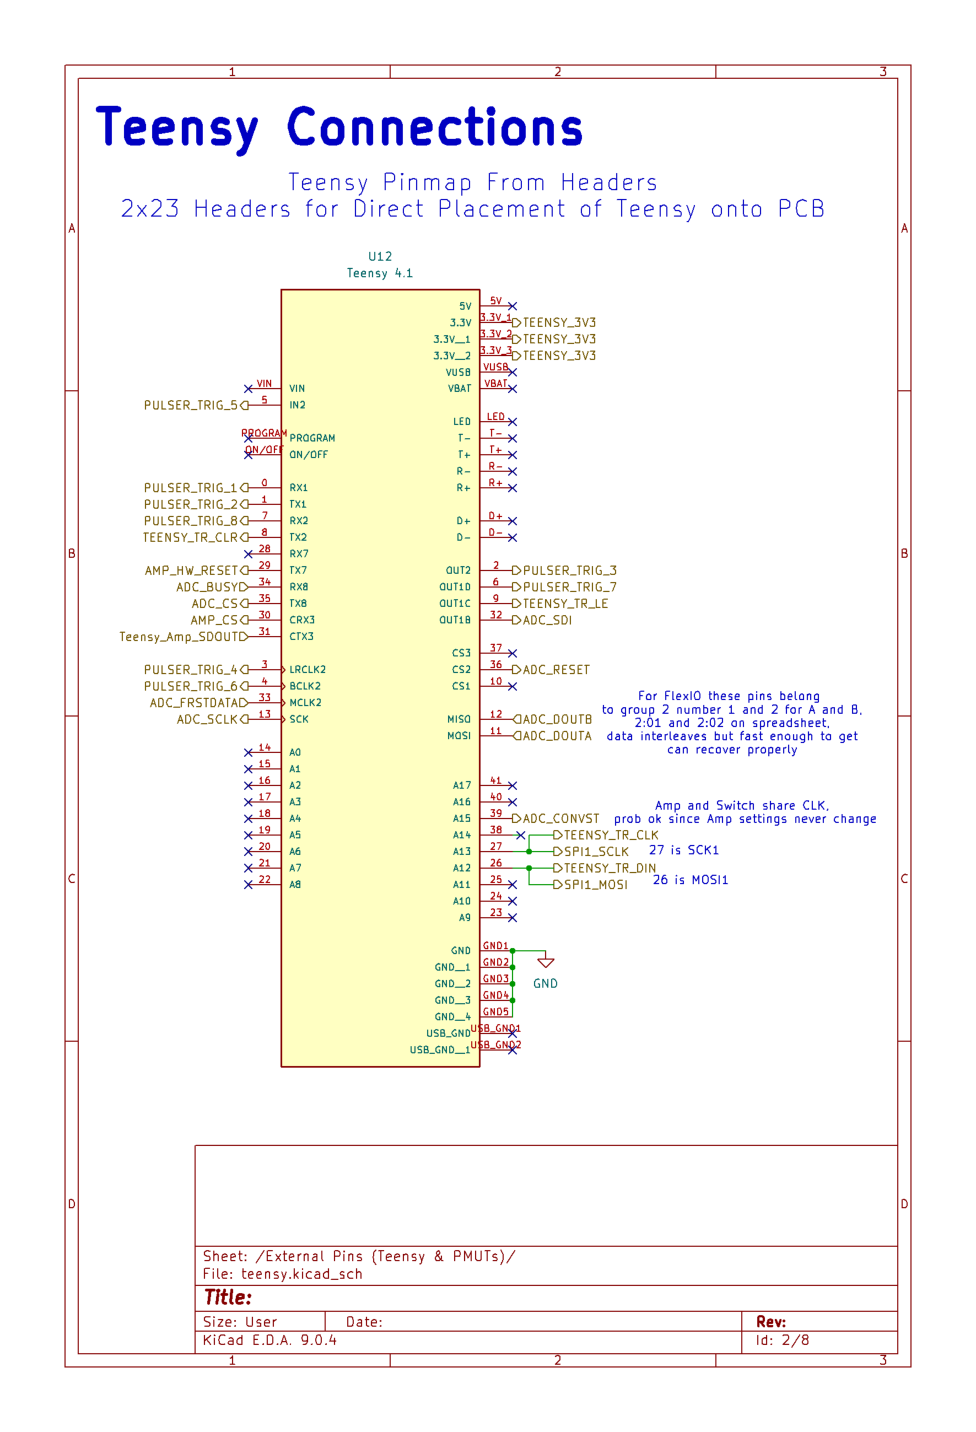
Task: Click the SPI1_MOSI net label
Action: click(592, 885)
